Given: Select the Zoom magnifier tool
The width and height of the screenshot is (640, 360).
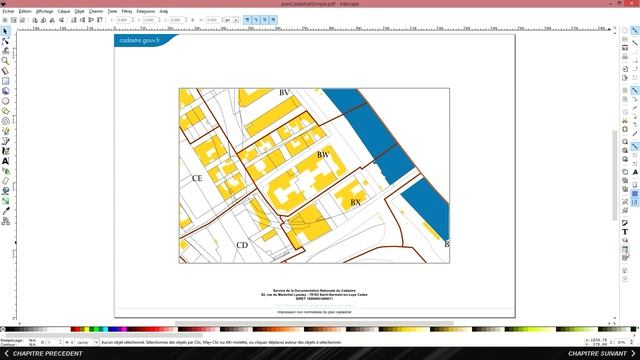Looking at the screenshot, I should click(5, 61).
